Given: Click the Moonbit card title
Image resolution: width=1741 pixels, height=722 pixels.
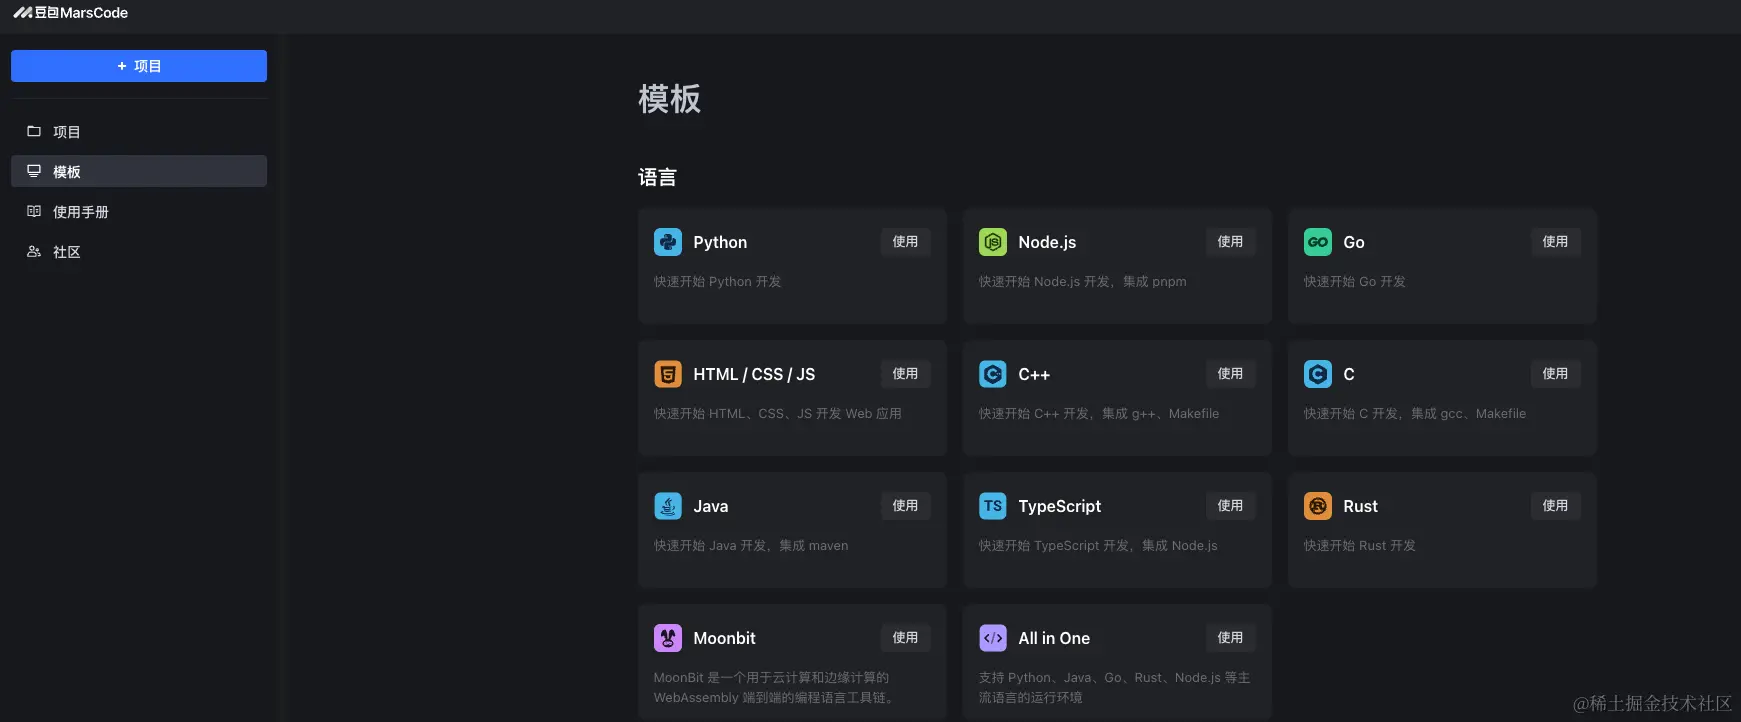Looking at the screenshot, I should click(x=724, y=638).
